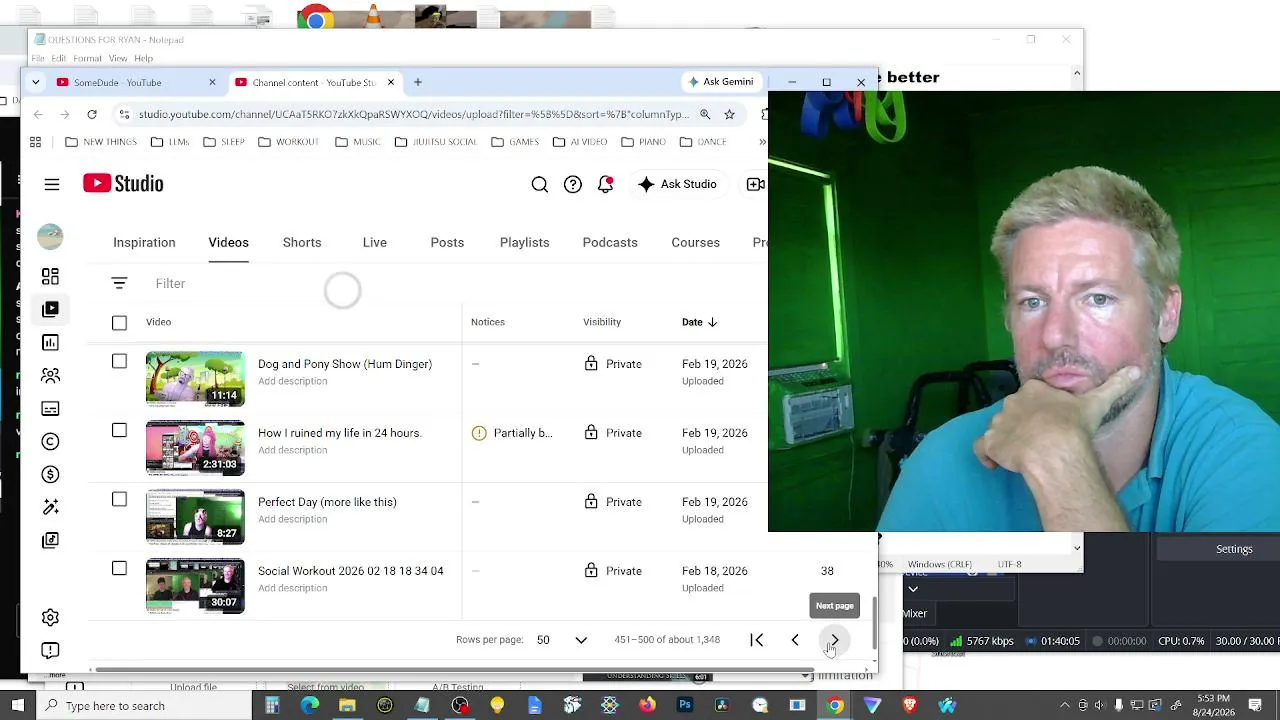Tick the Dog and Pony Show checkbox

tap(119, 361)
